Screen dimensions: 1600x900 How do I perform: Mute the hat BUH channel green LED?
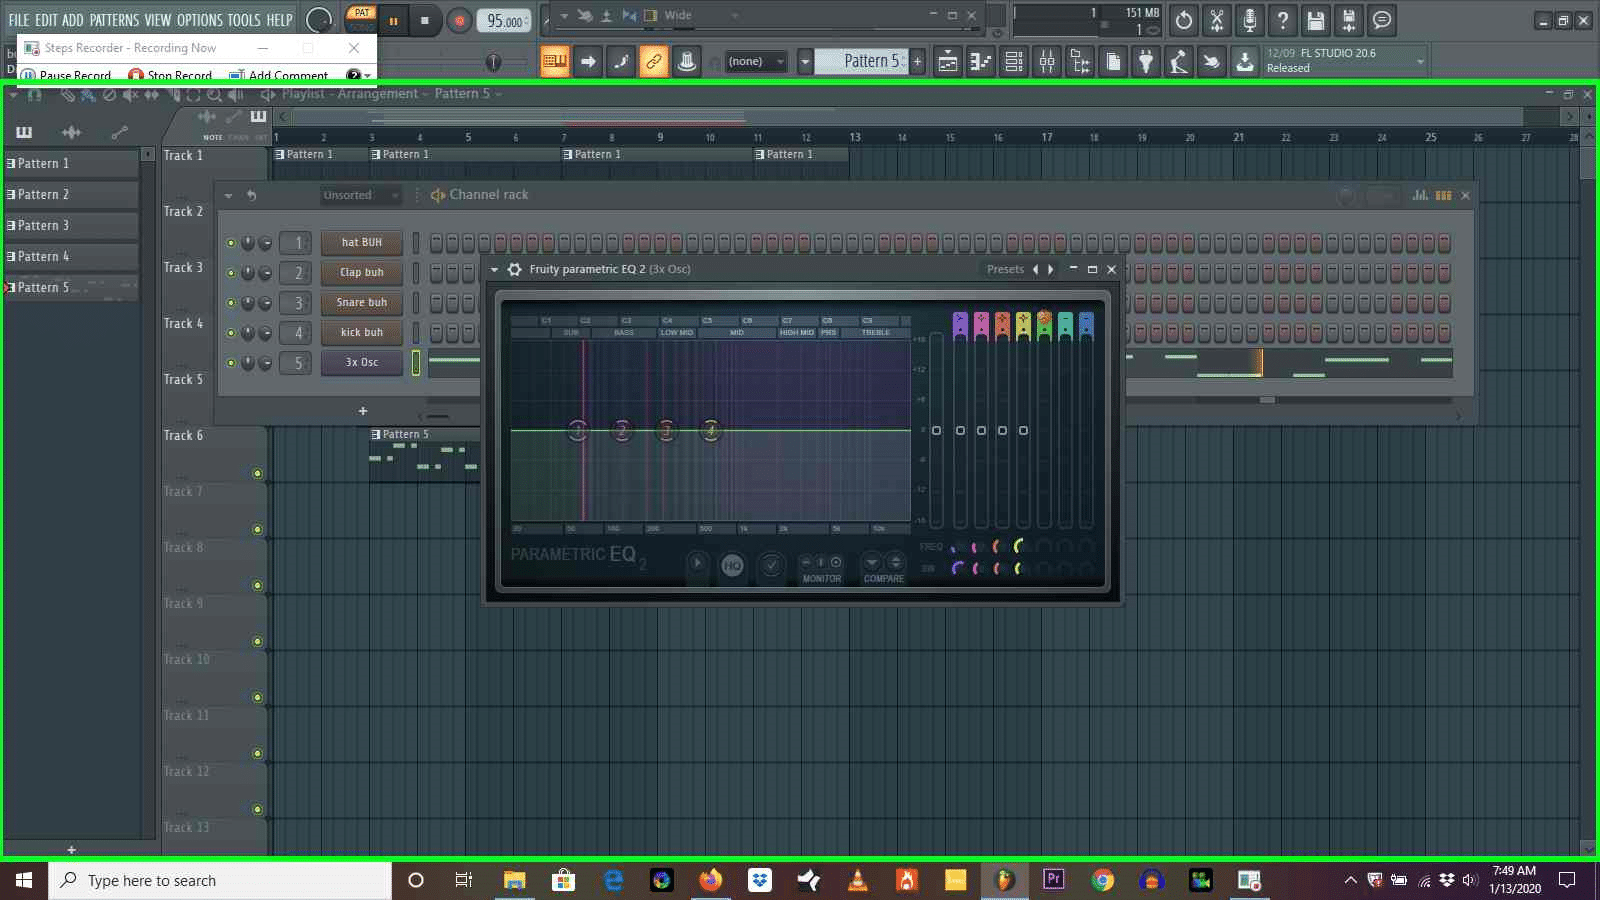231,243
